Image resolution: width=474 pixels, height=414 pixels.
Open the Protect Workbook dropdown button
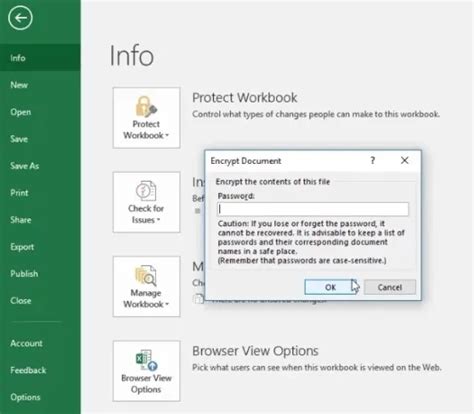pos(146,118)
